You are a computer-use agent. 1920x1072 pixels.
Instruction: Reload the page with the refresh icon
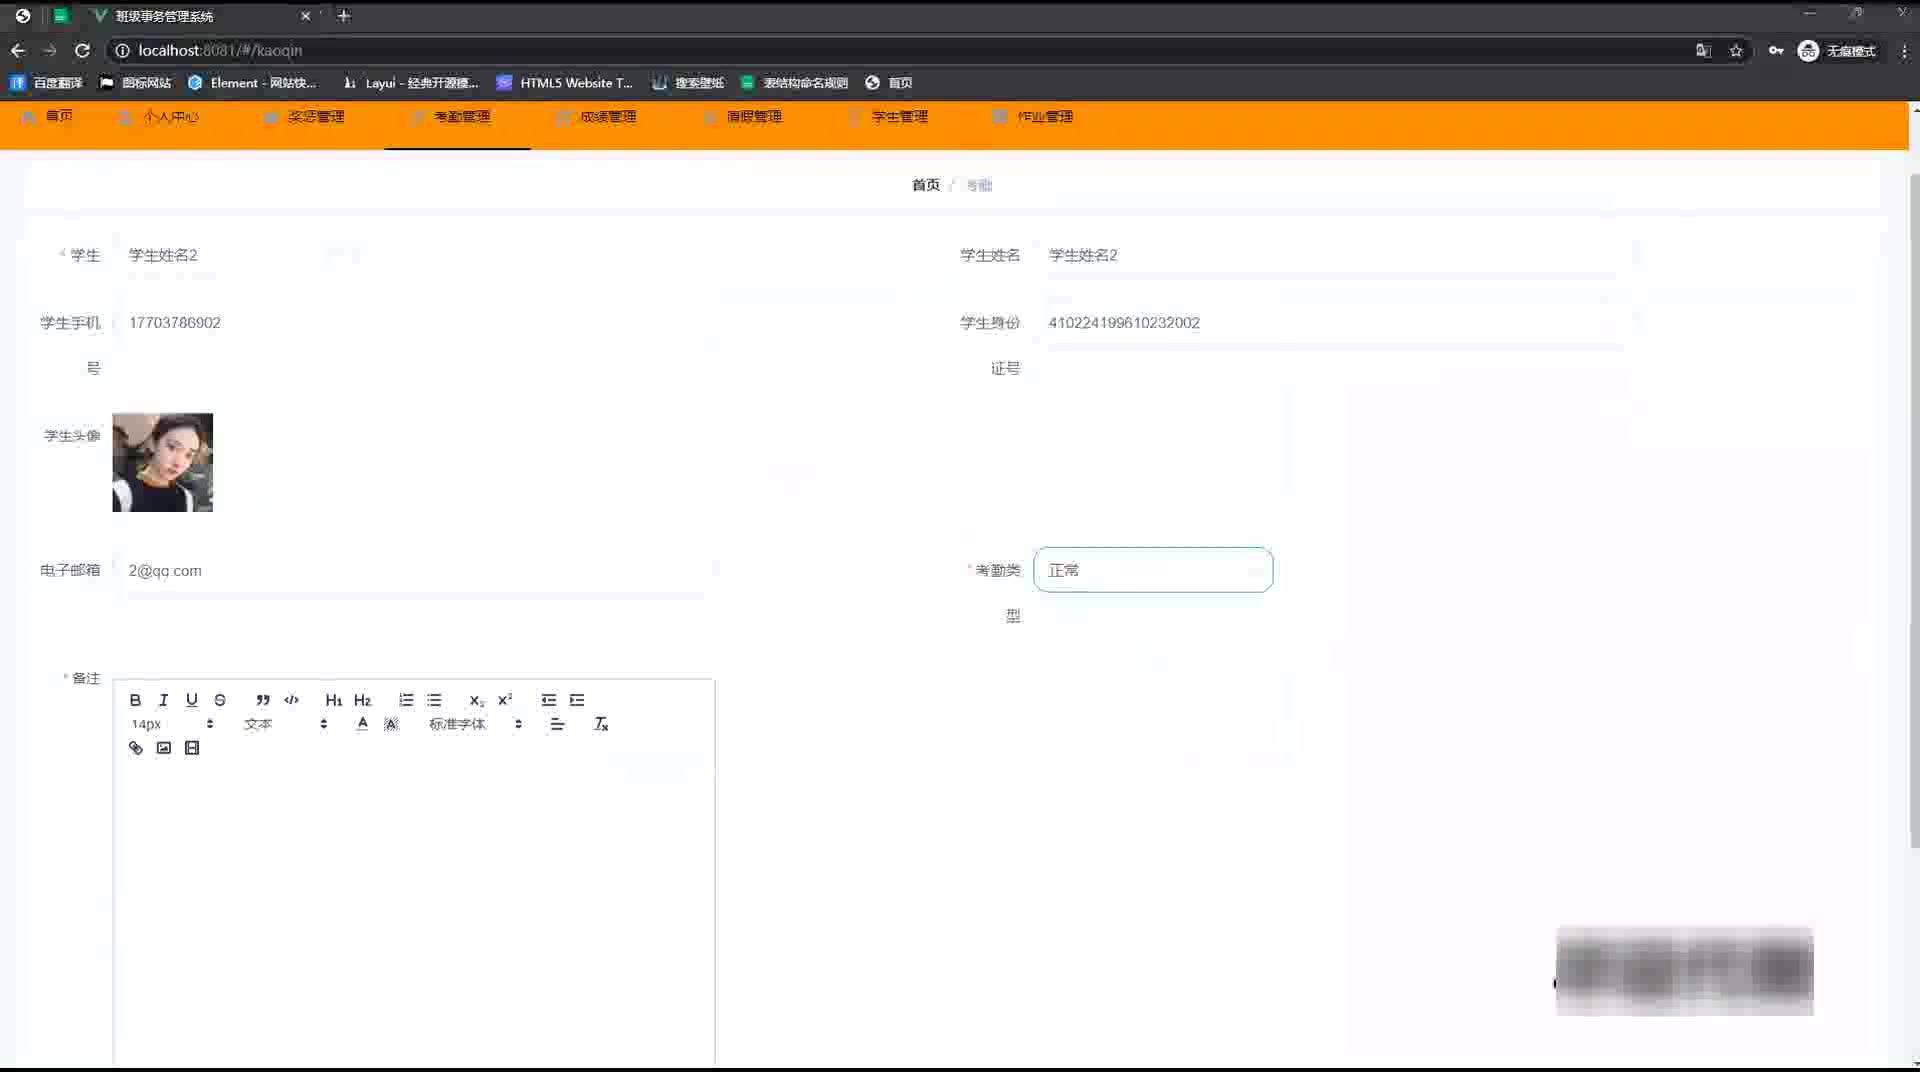click(83, 50)
